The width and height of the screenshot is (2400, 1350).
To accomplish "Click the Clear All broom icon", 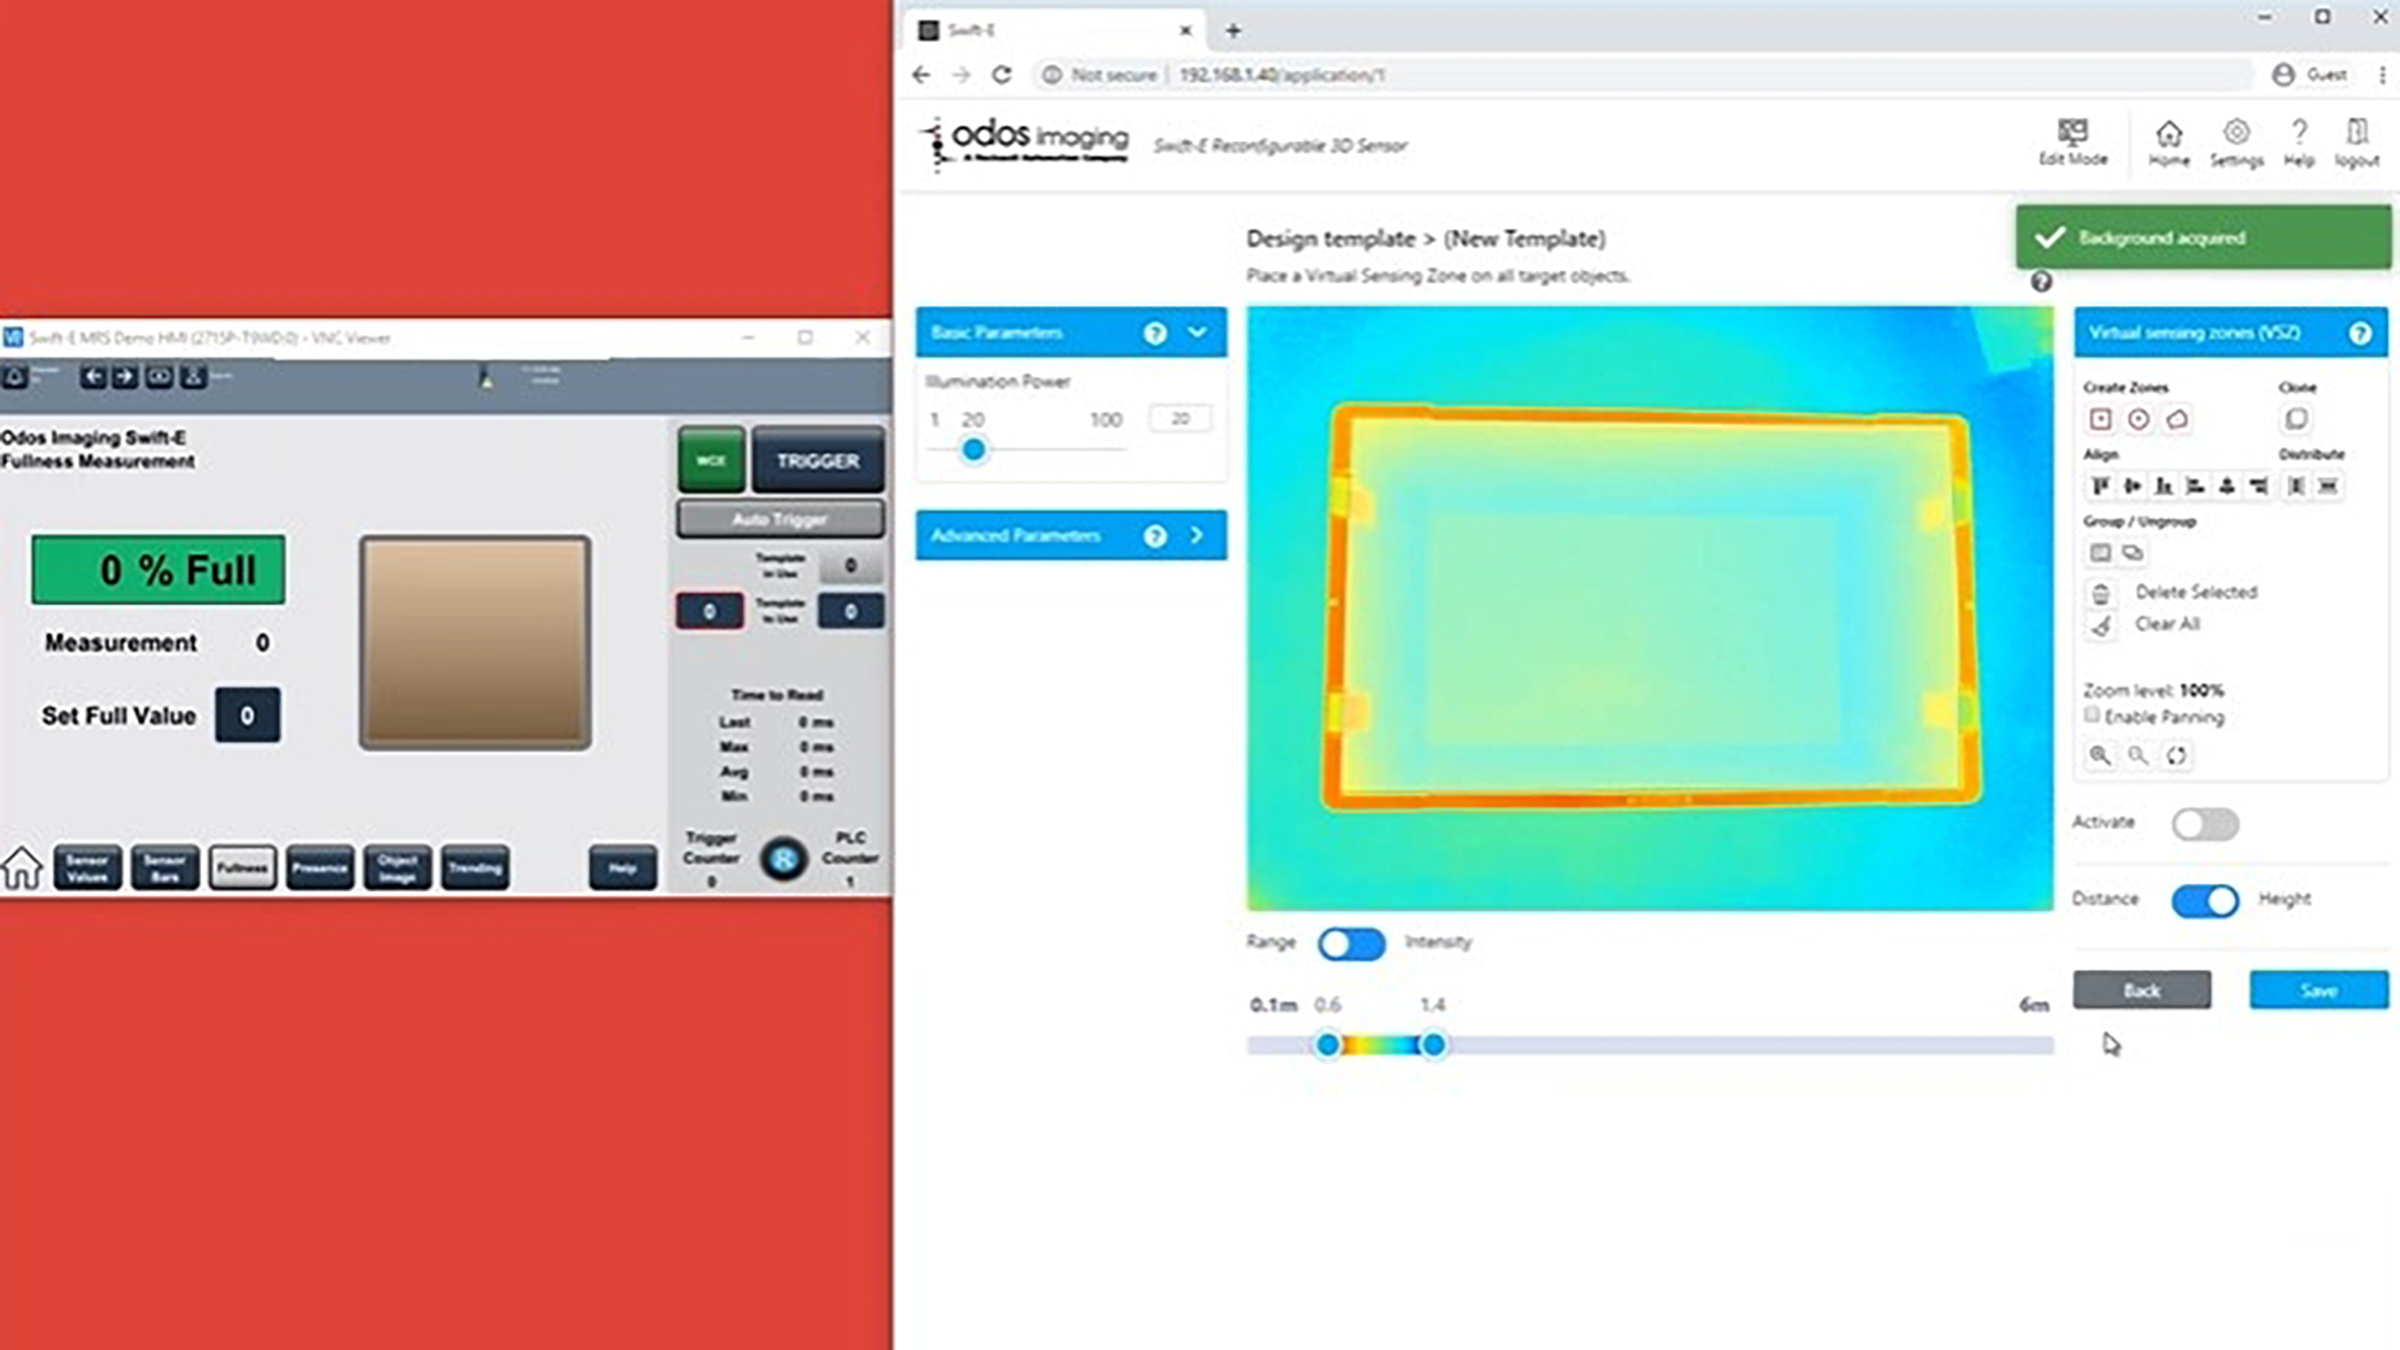I will pyautogui.click(x=2101, y=625).
